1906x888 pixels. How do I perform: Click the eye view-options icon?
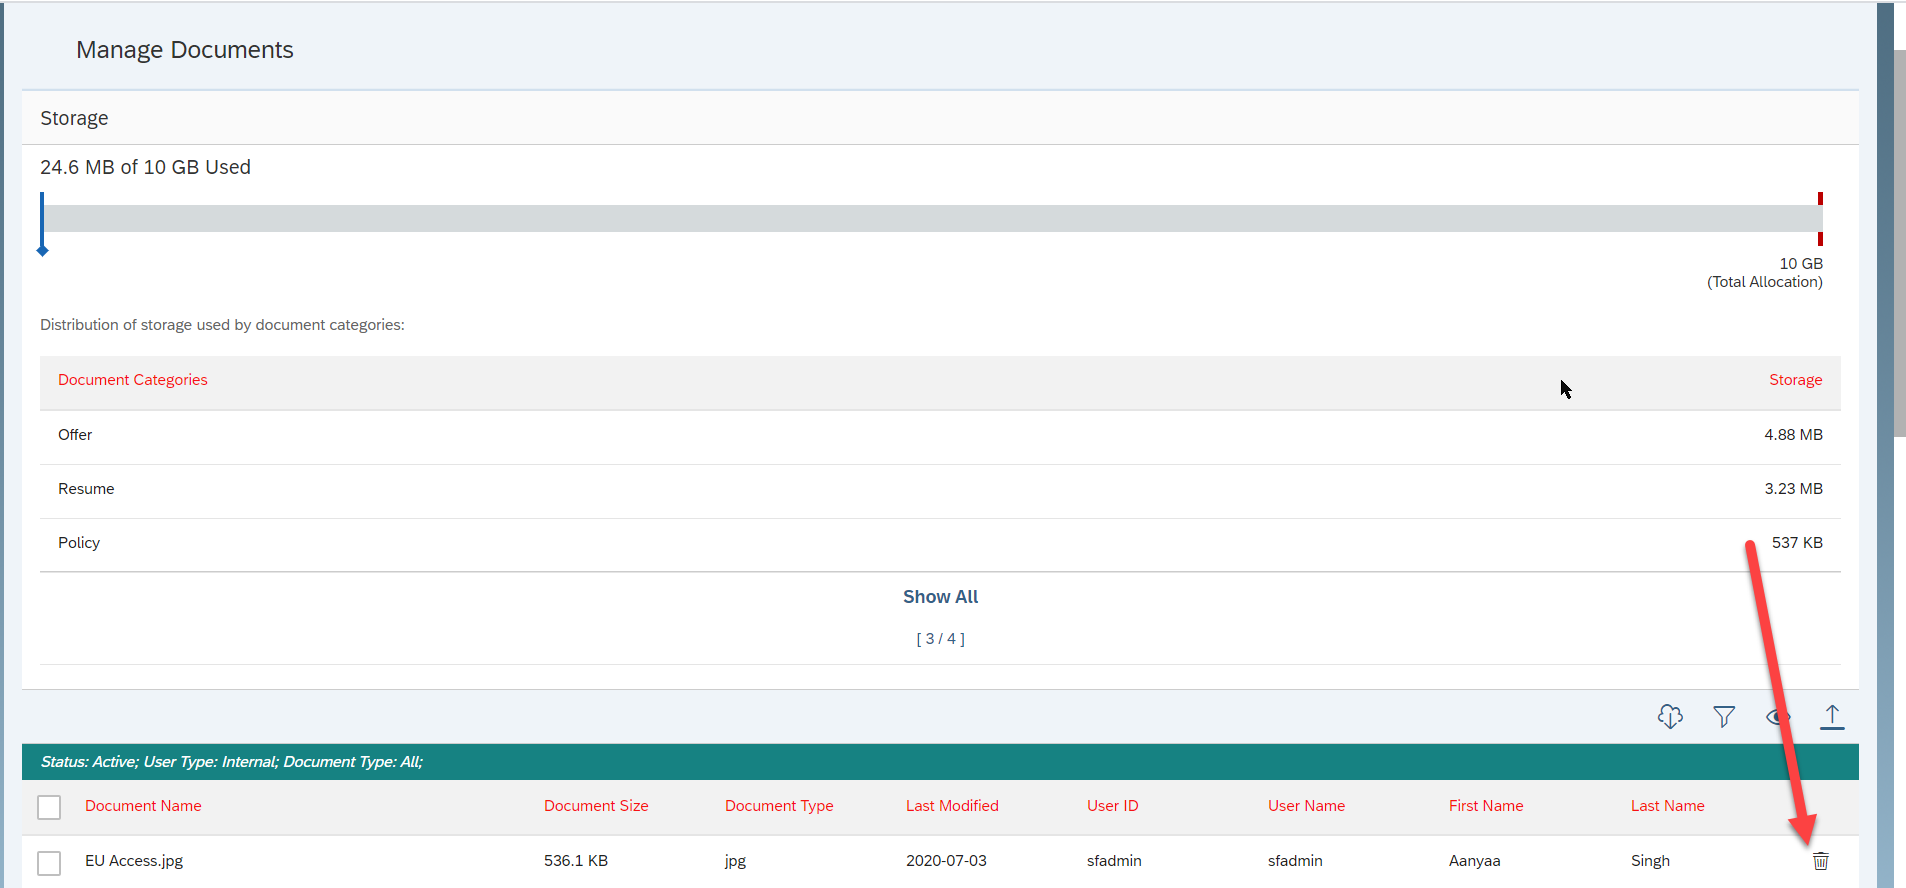click(x=1778, y=716)
